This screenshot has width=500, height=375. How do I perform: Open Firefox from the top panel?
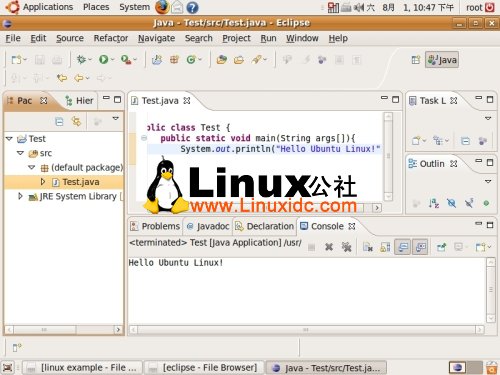162,7
